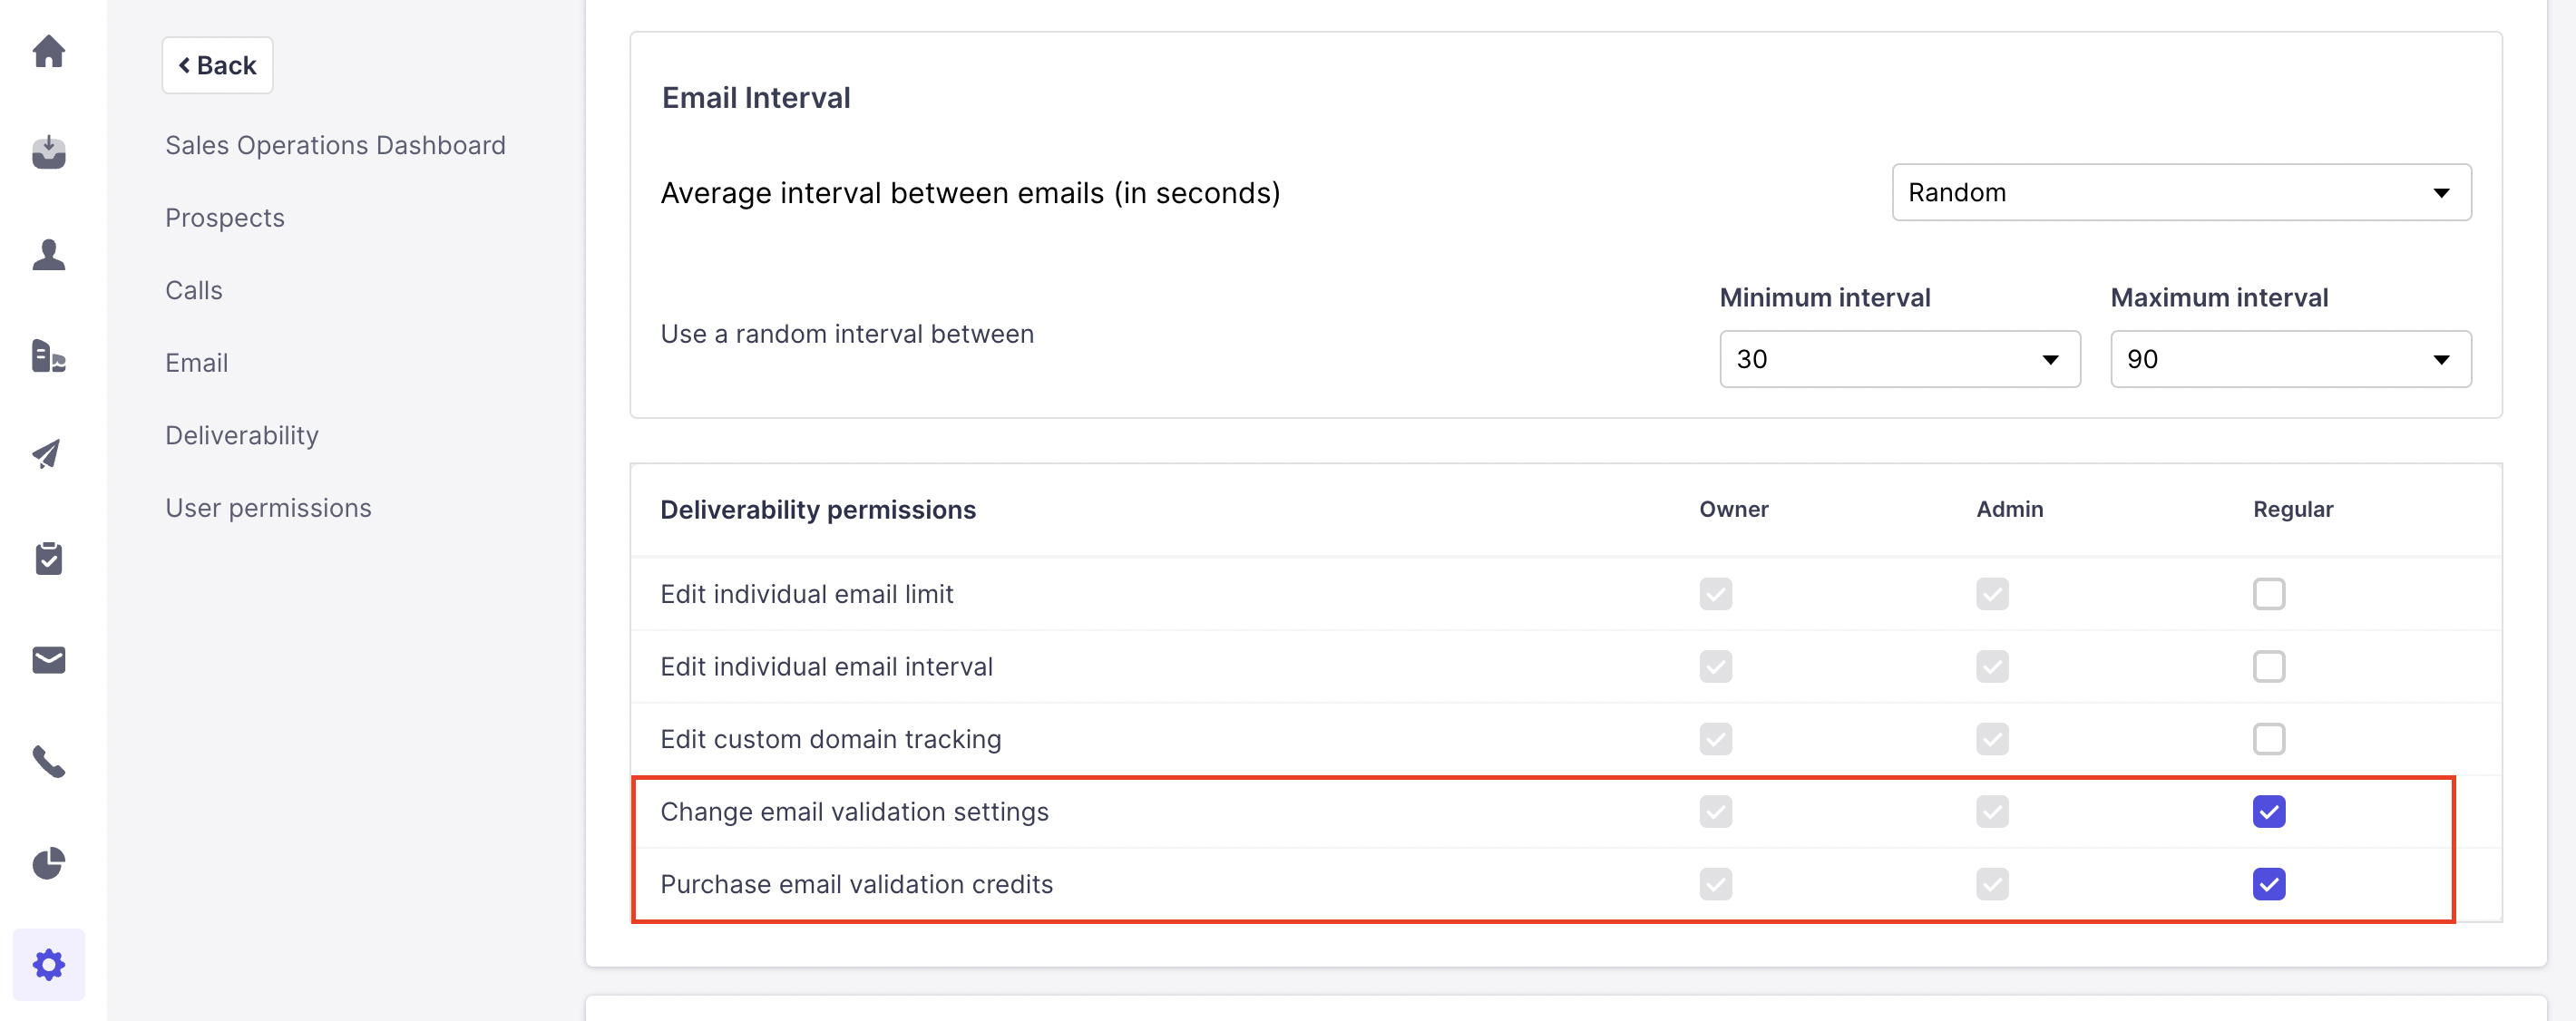Expand the Maximum interval dropdown
The width and height of the screenshot is (2576, 1021).
(x=2290, y=359)
